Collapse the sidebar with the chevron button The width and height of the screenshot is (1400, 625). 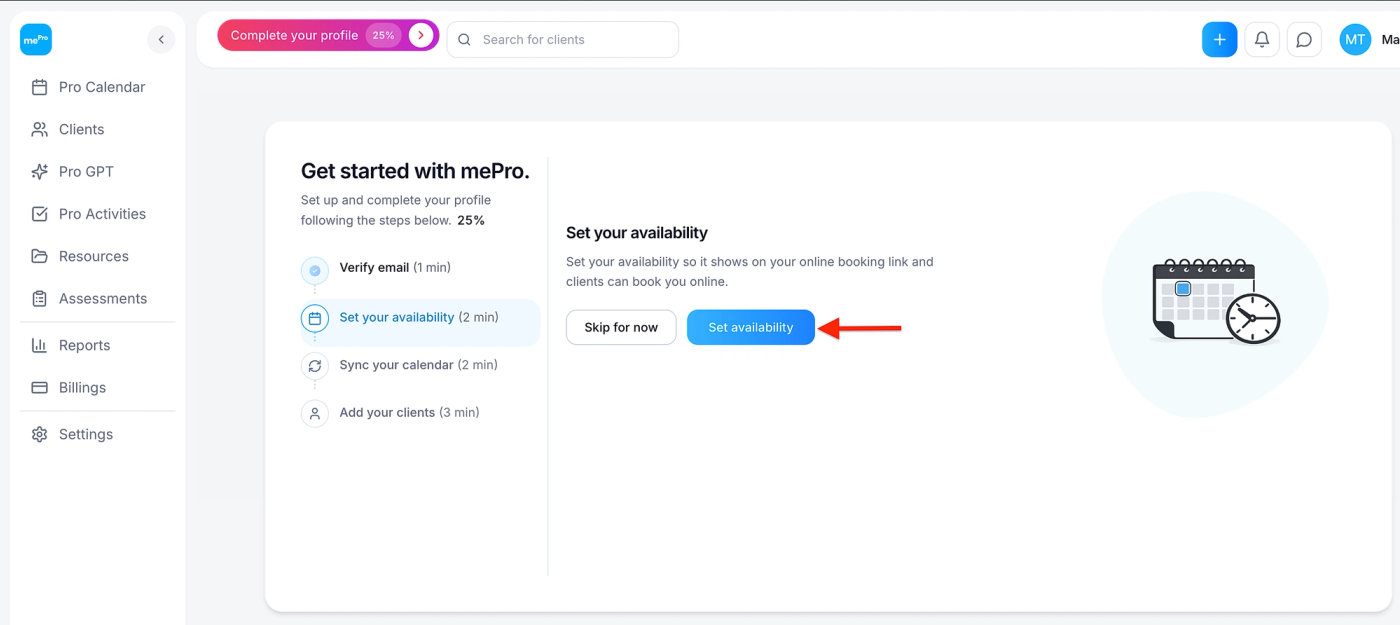coord(161,39)
